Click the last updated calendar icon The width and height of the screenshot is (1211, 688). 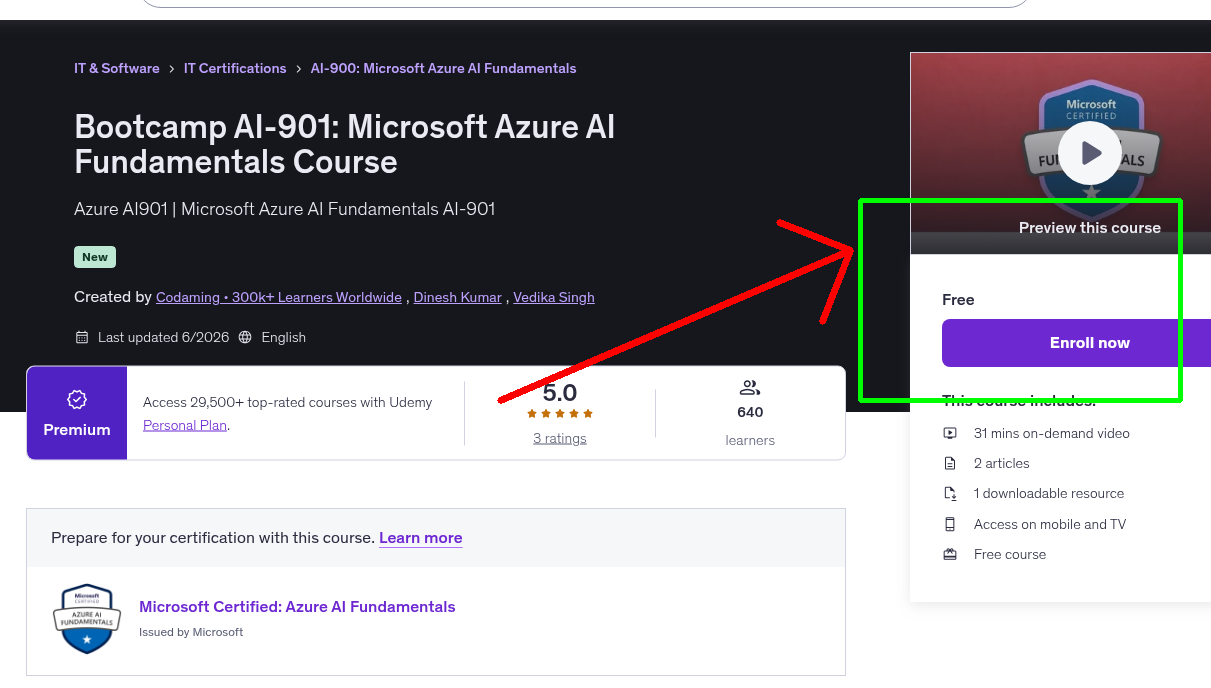(81, 338)
